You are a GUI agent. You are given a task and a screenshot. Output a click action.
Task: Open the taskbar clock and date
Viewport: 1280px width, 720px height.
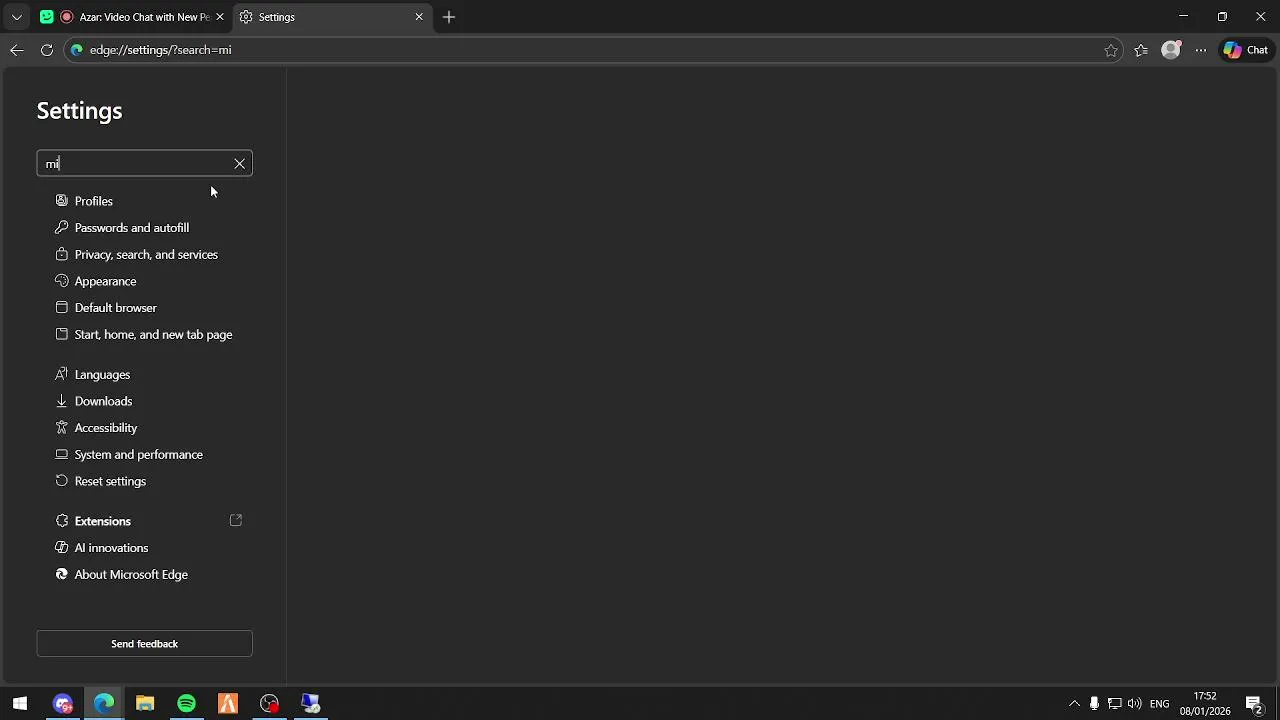[x=1205, y=704]
